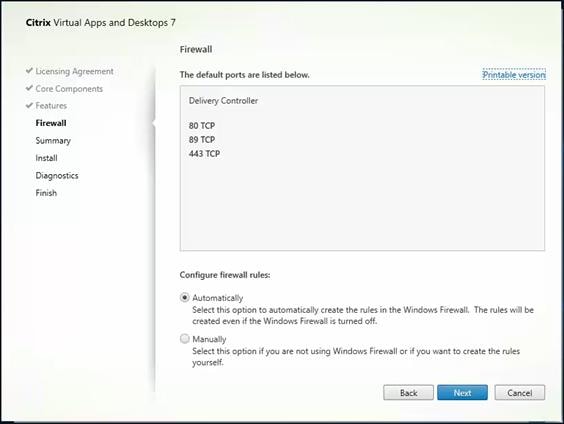Open the Licensing Agreement step
This screenshot has height=424, width=564.
pos(74,71)
